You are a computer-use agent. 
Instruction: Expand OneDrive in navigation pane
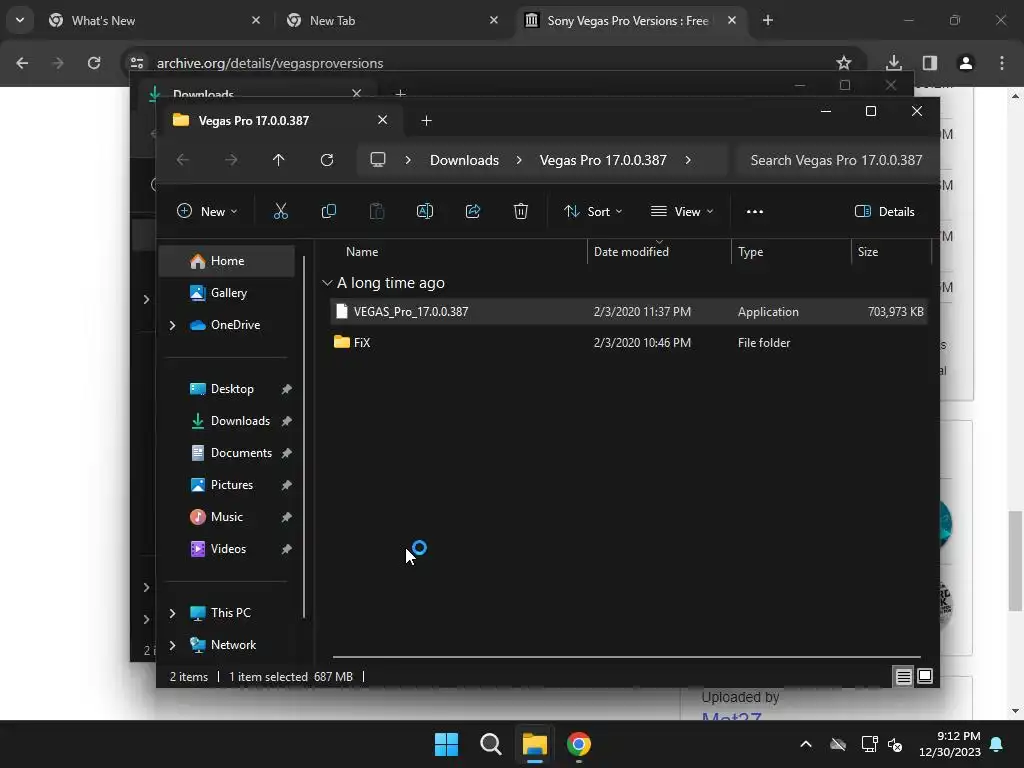point(172,325)
